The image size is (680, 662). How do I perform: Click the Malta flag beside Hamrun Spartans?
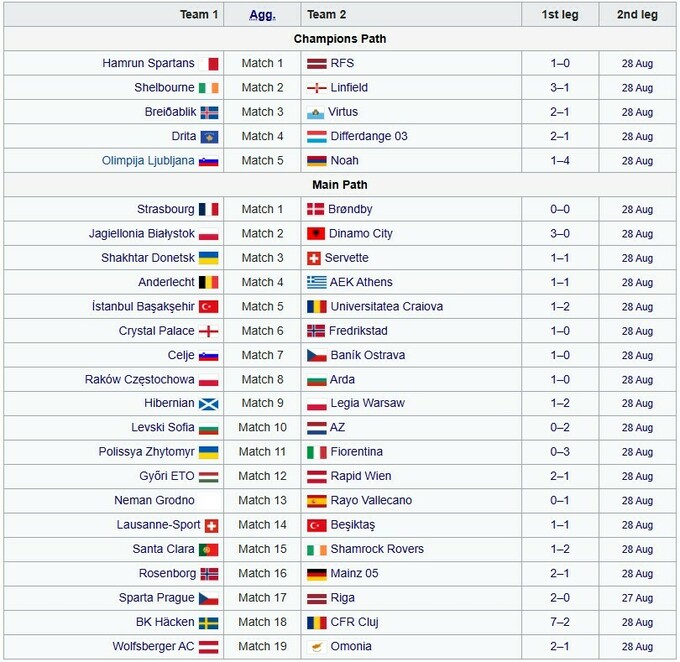[x=209, y=64]
